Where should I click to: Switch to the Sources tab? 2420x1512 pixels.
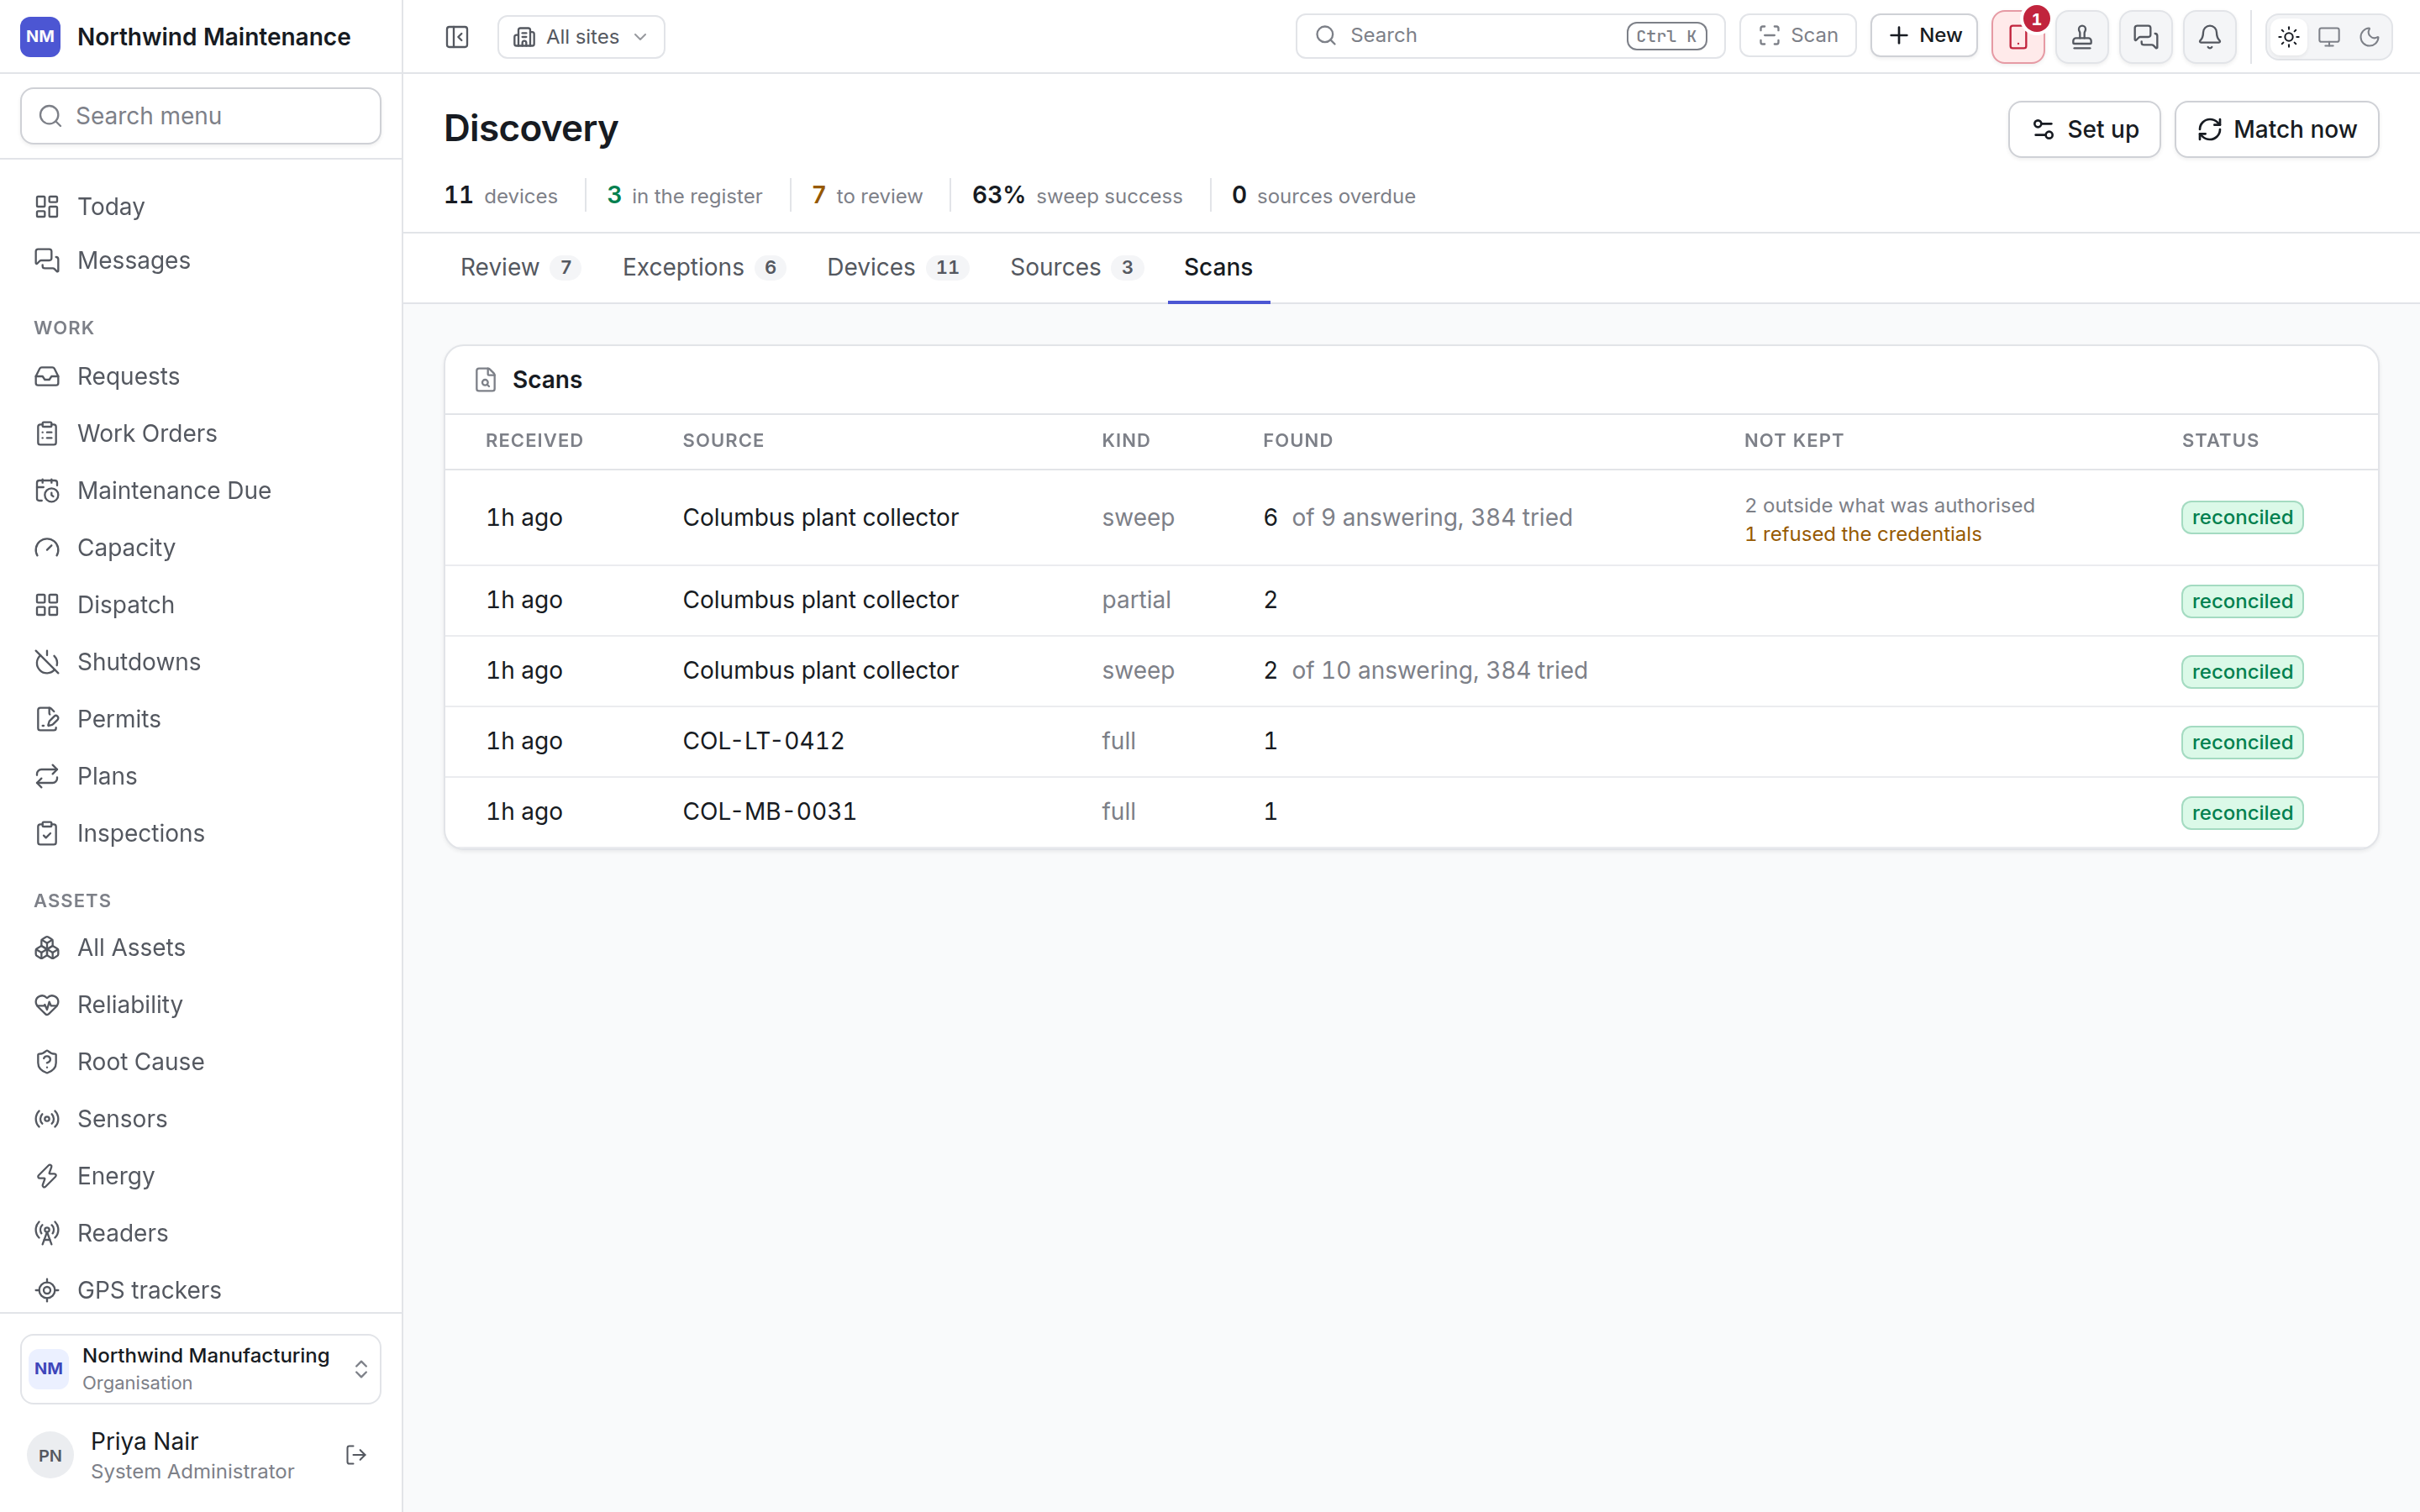point(1076,267)
